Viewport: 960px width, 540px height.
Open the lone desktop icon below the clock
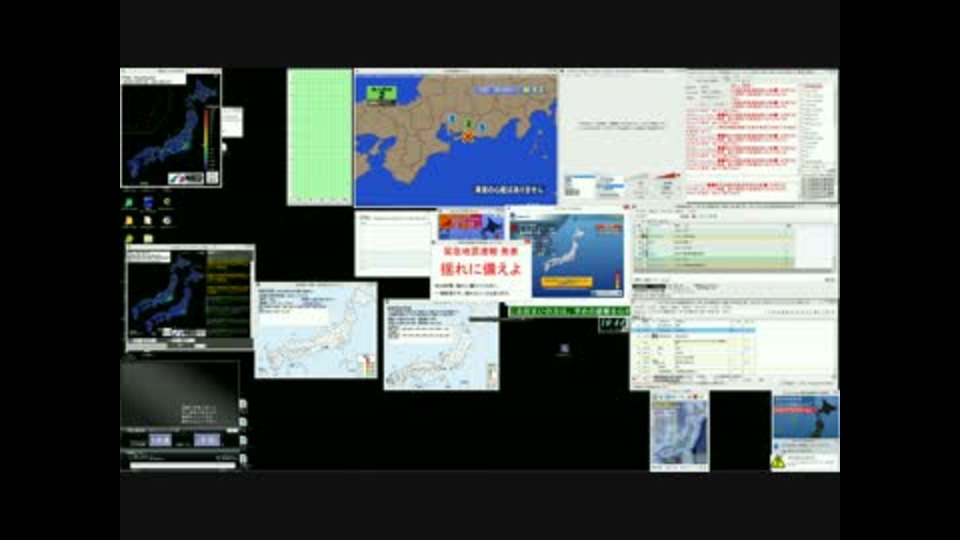564,349
